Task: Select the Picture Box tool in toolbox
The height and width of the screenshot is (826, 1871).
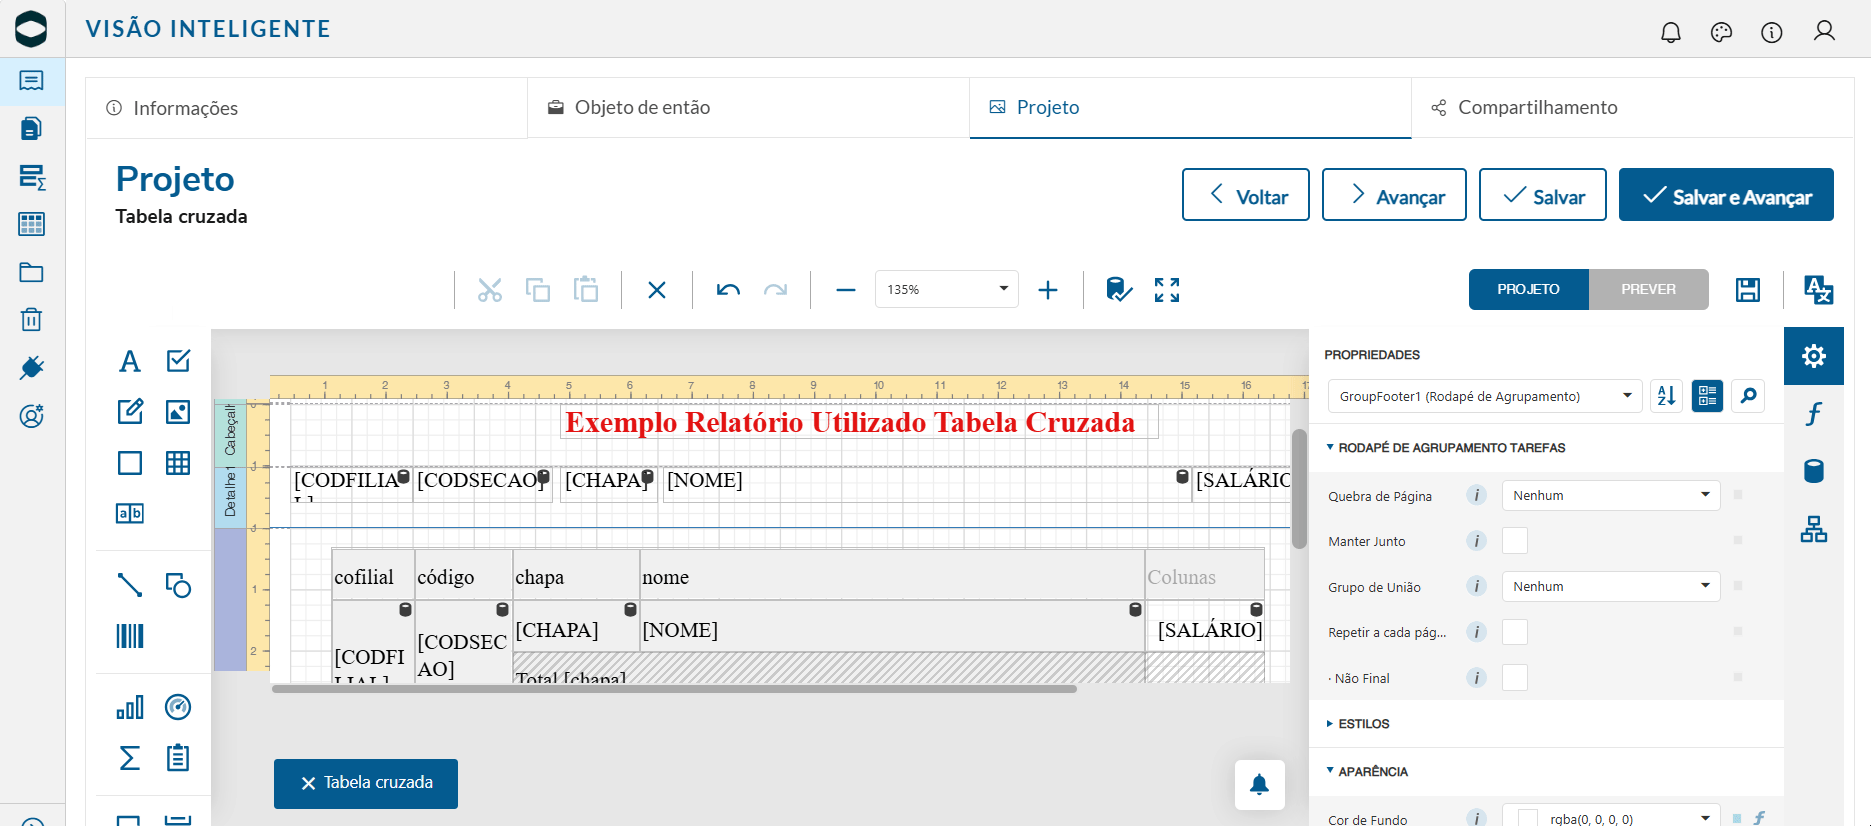Action: tap(178, 411)
